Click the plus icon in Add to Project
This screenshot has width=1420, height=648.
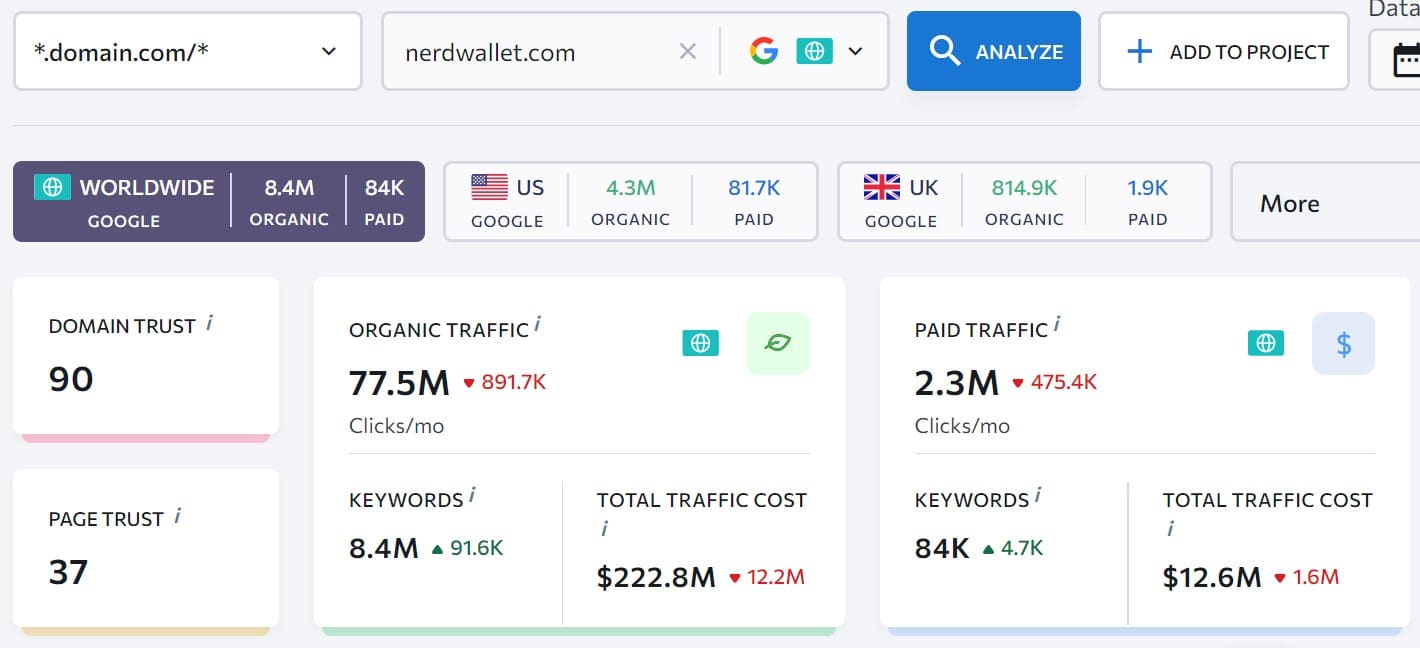pos(1140,52)
